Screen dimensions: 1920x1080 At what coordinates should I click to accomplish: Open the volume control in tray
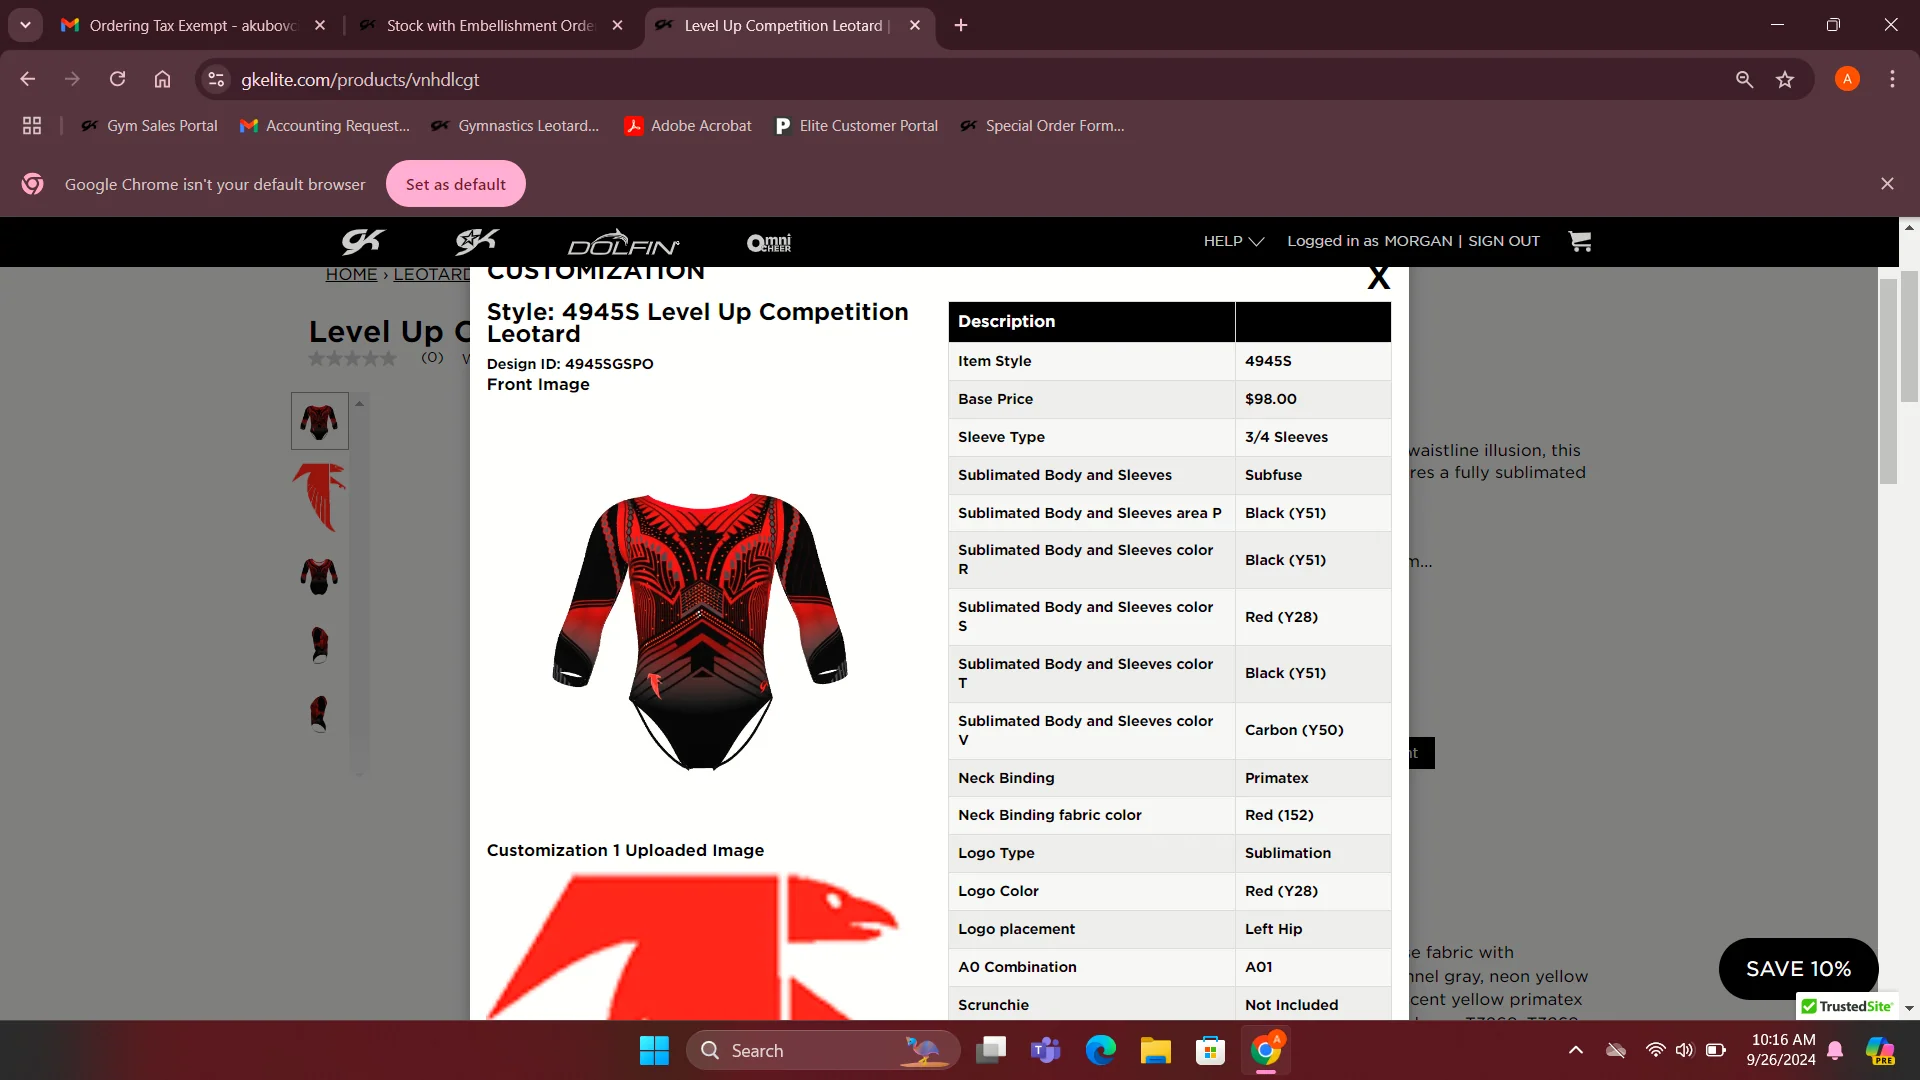1685,1050
